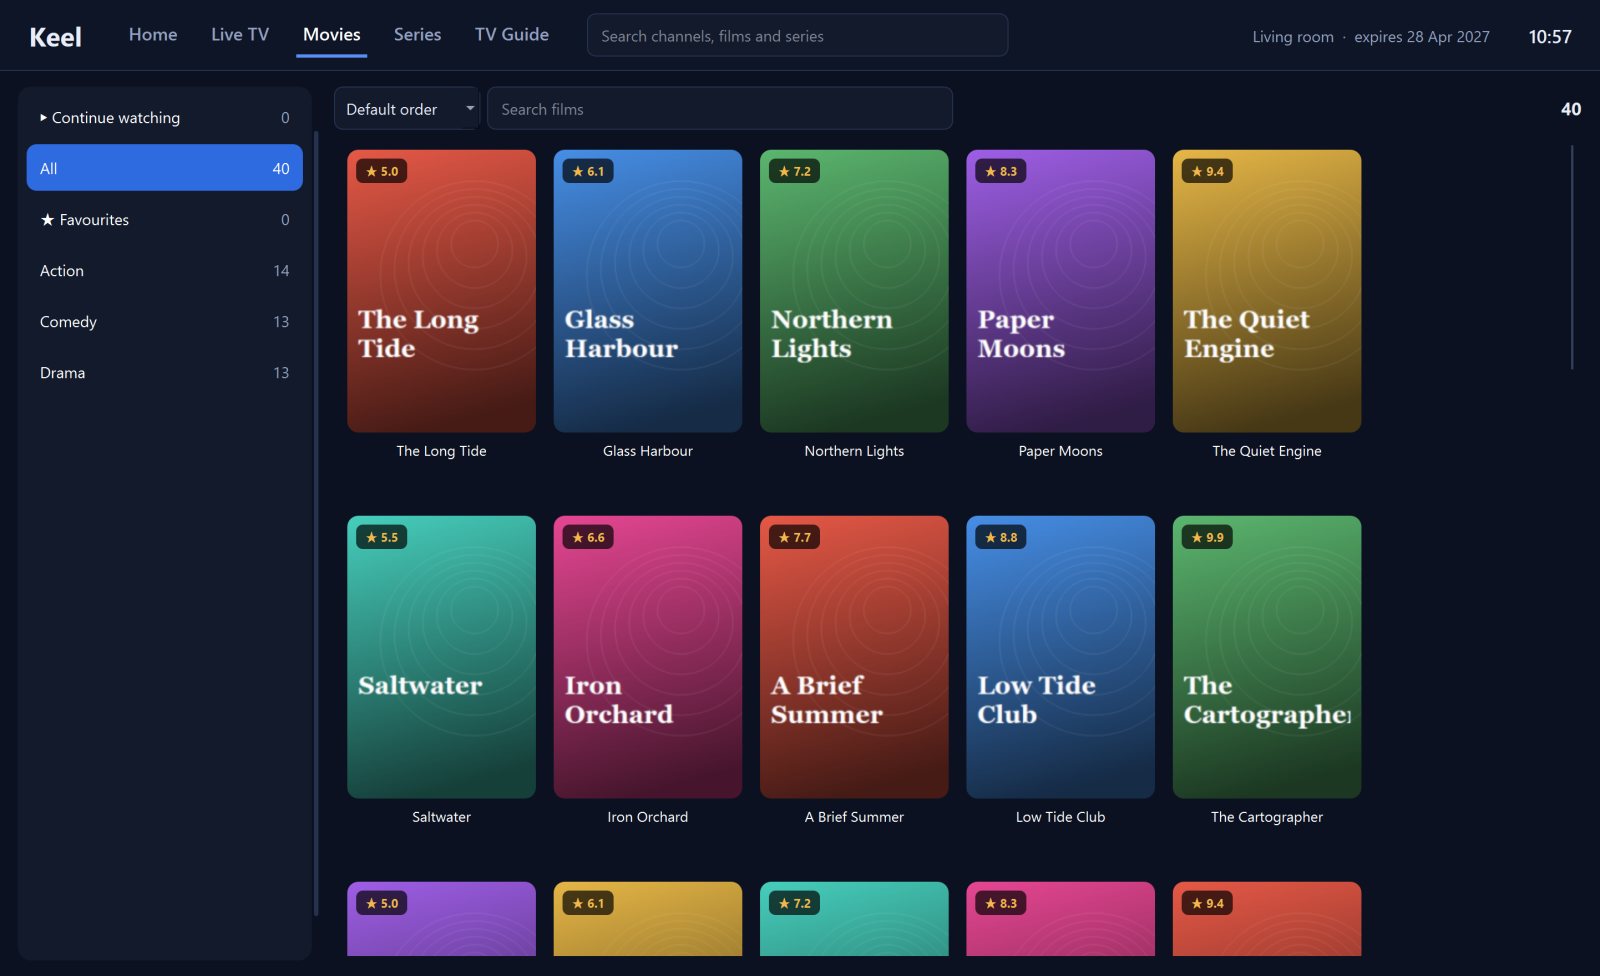1600x976 pixels.
Task: Go to the Home tab
Action: (x=153, y=35)
